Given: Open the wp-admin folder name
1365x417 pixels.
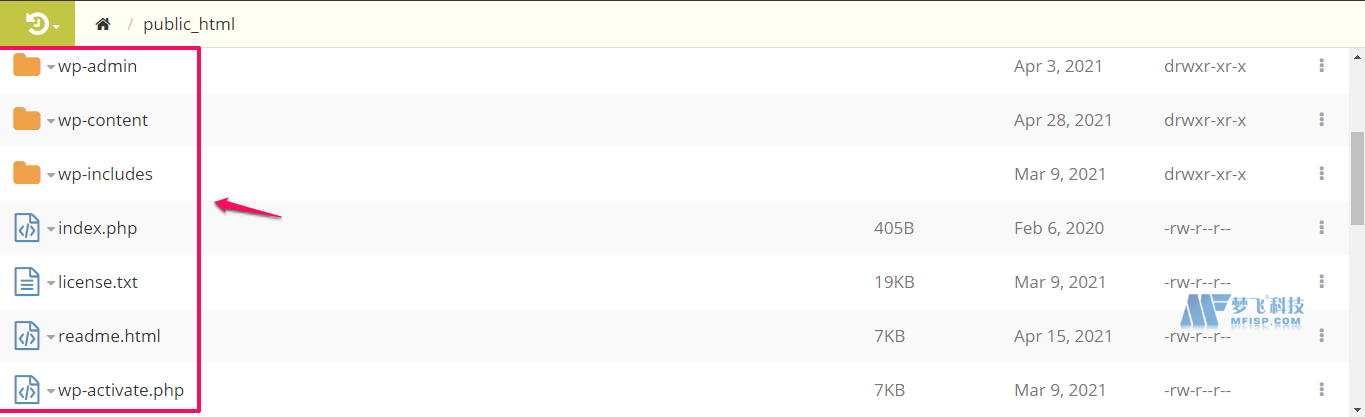Looking at the screenshot, I should [97, 66].
